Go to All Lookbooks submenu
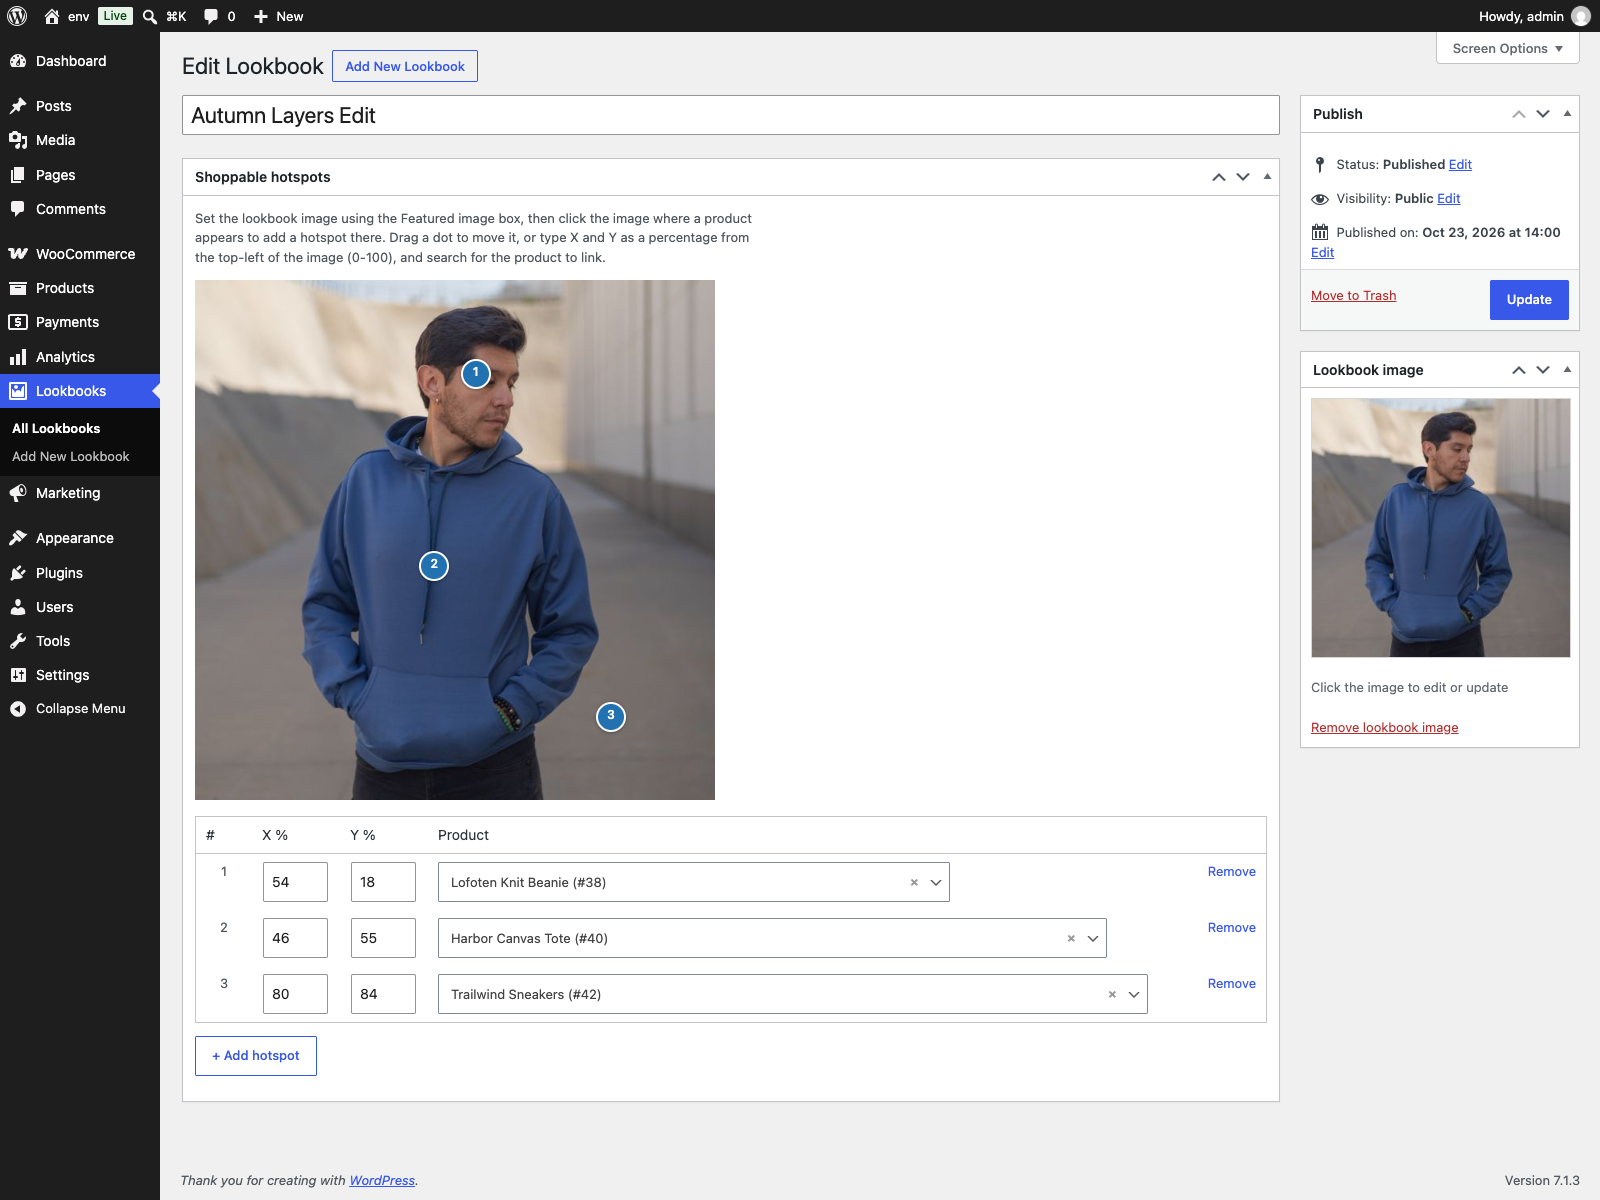The image size is (1600, 1200). [x=56, y=428]
